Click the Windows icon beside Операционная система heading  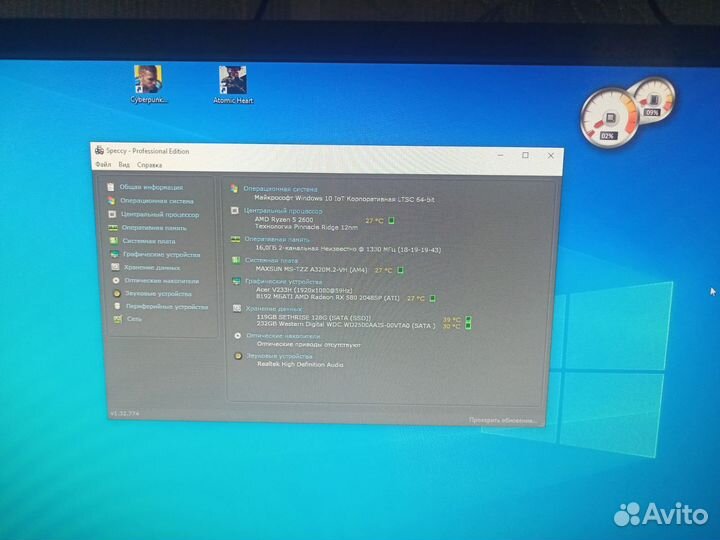[x=235, y=188]
